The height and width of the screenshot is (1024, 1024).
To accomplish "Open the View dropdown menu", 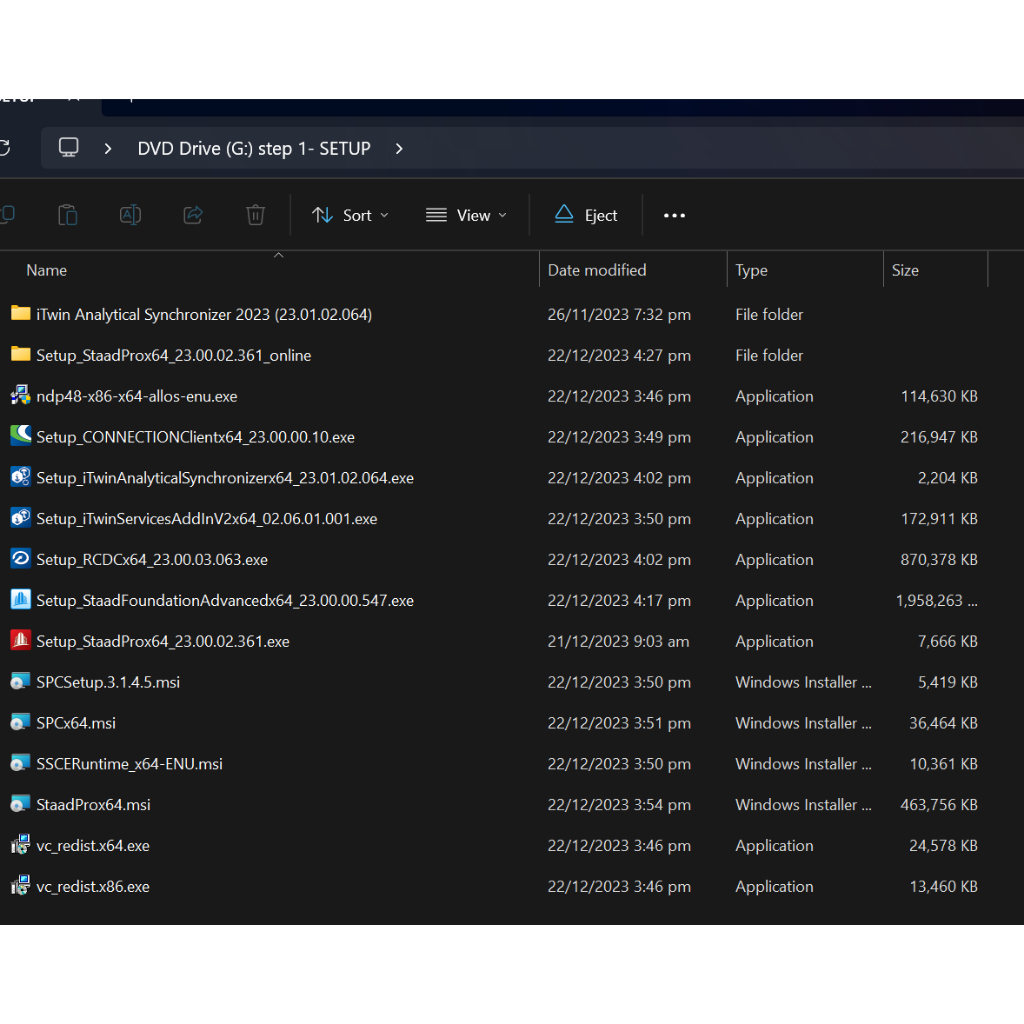I will [x=466, y=215].
